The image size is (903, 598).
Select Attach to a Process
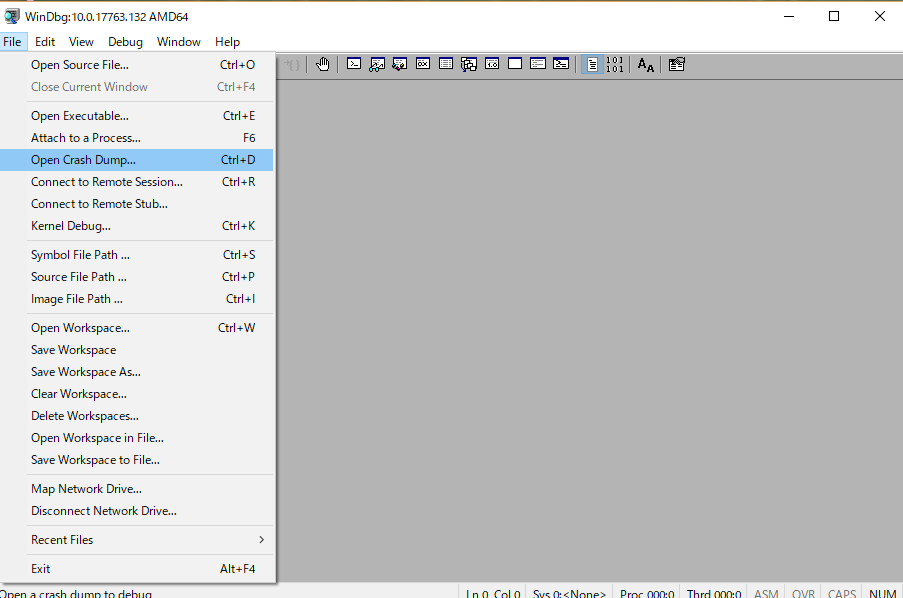tap(136, 138)
